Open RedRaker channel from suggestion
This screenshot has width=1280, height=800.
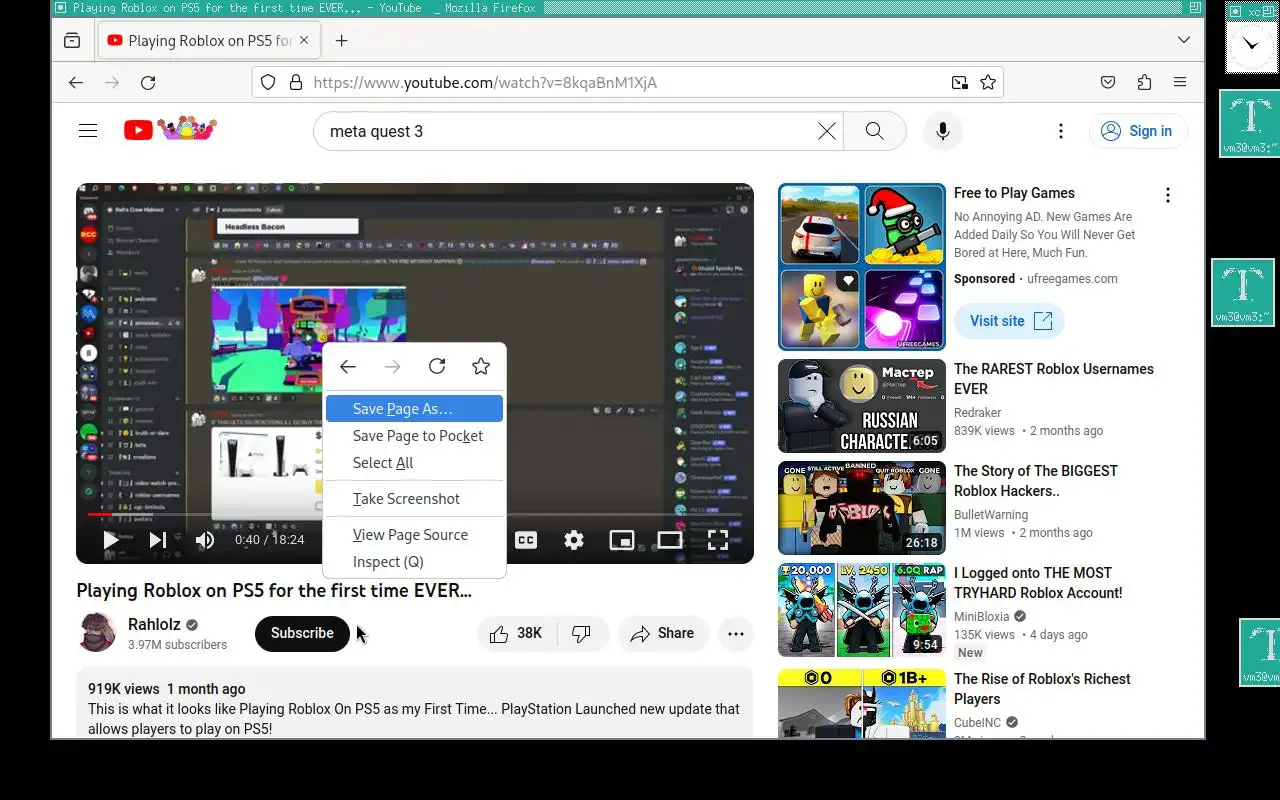tap(977, 413)
